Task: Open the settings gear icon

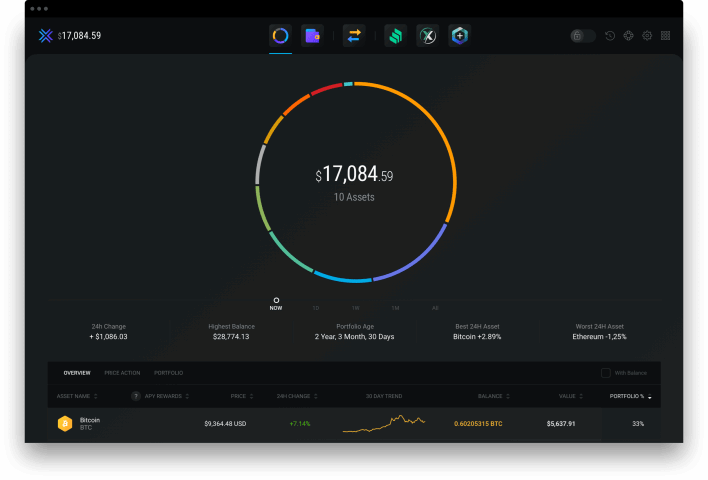Action: coord(647,36)
